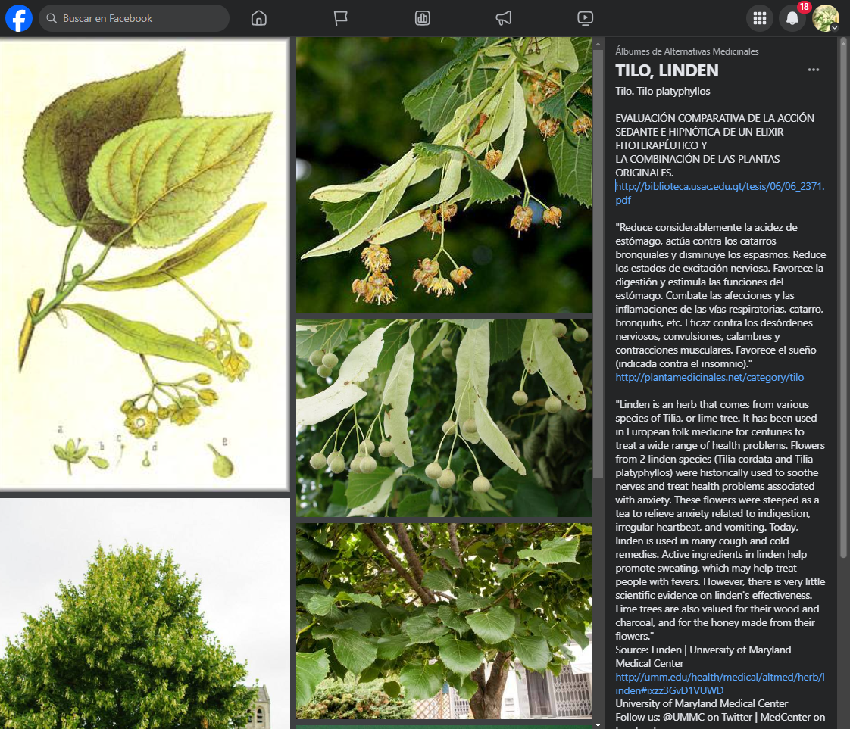Screen dimensions: 850x729
Task: Open the Home feed icon
Action: click(x=259, y=18)
